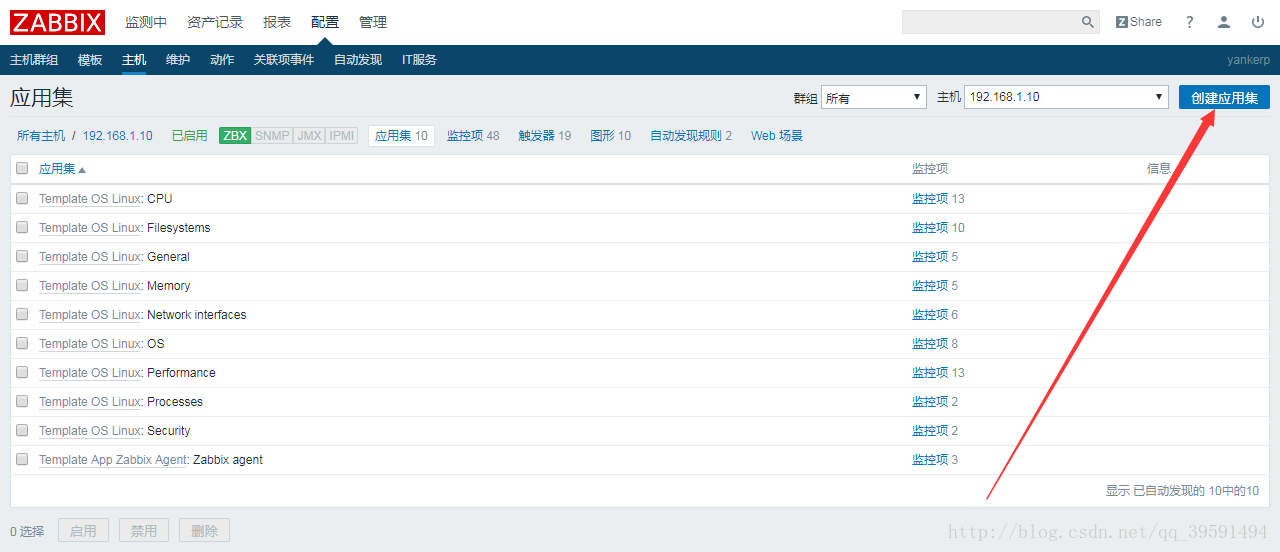Viewport: 1280px width, 552px height.
Task: Click the 启用 button
Action: click(x=83, y=531)
